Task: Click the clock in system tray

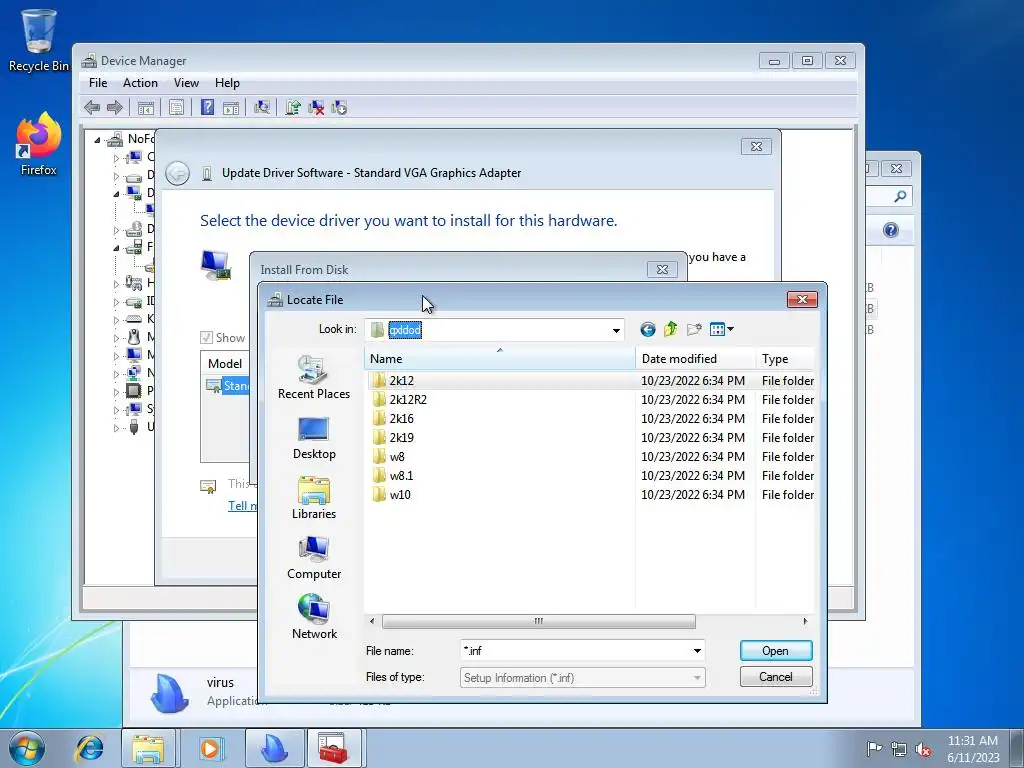Action: click(973, 748)
